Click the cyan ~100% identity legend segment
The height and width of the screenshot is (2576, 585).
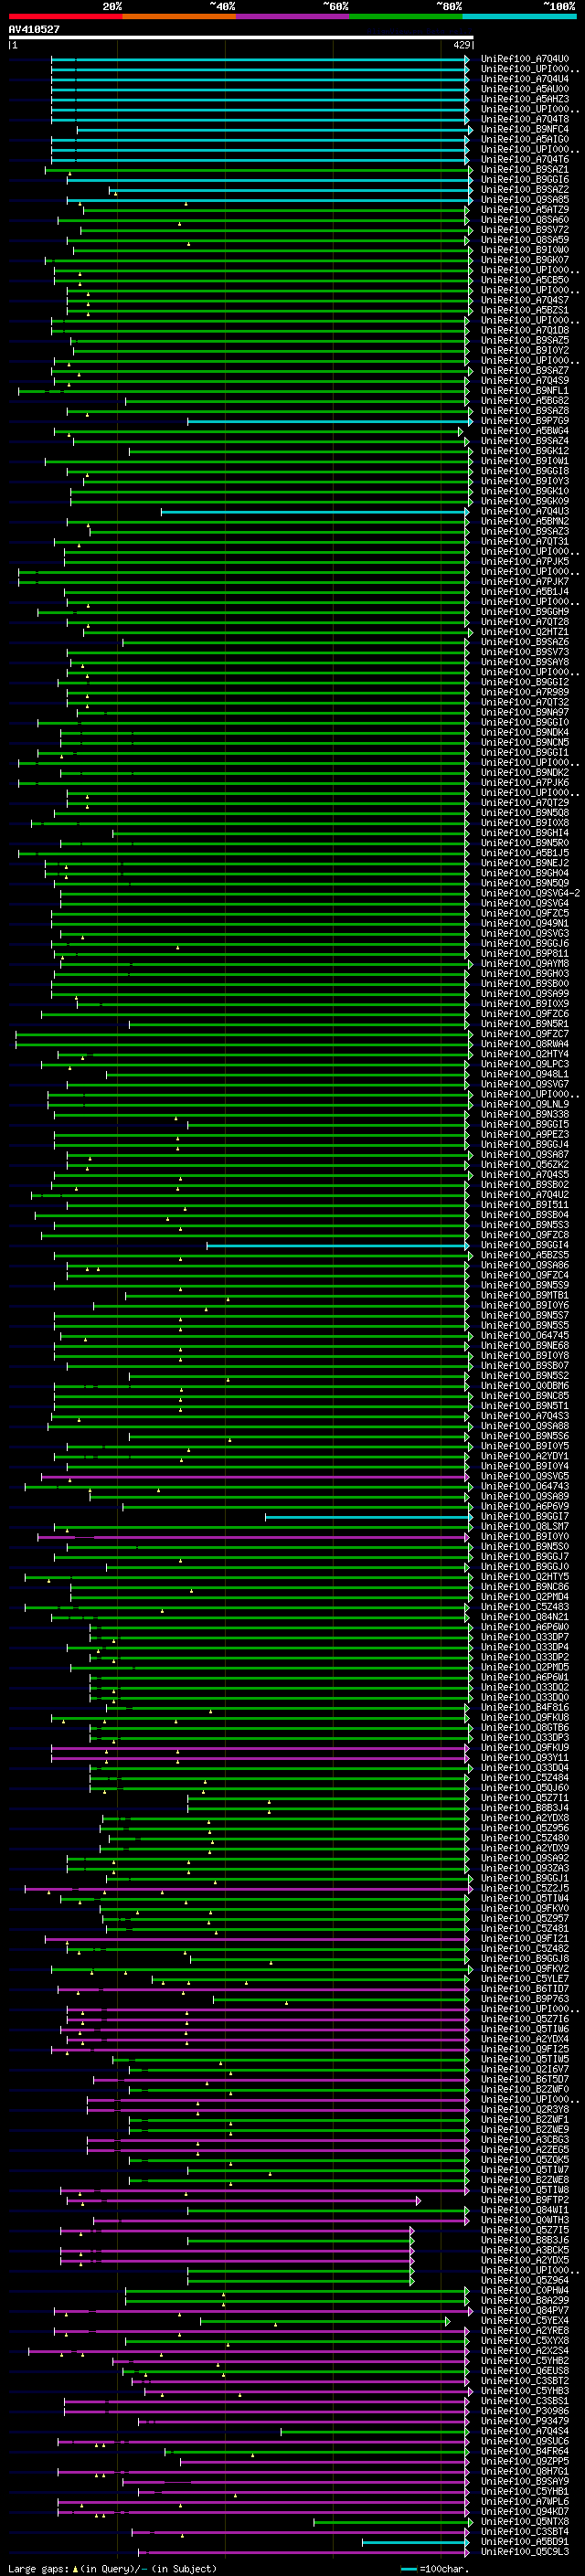click(520, 16)
